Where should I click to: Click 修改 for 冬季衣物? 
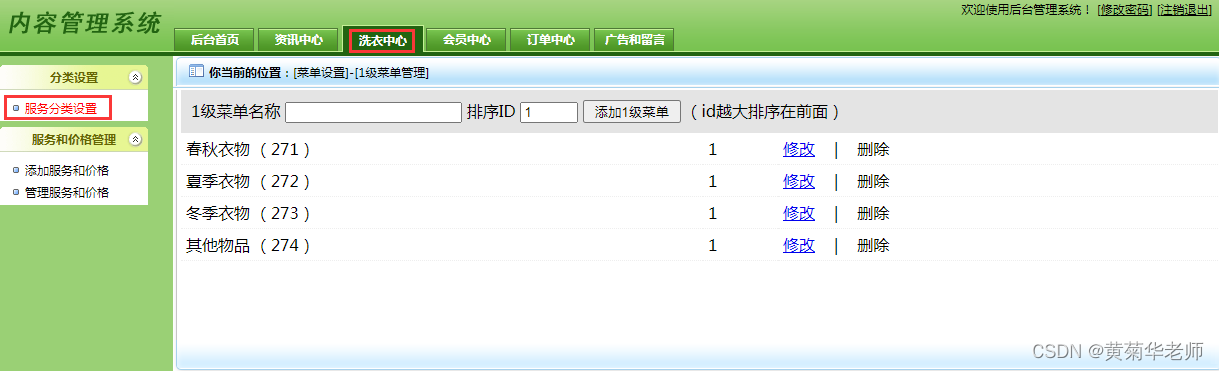[799, 214]
